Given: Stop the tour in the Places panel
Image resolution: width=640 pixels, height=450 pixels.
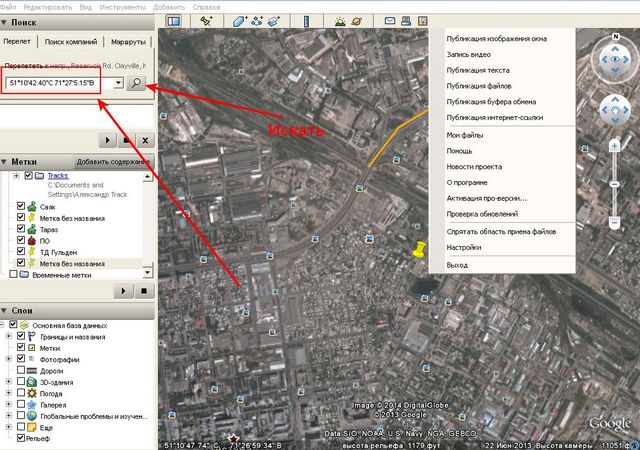Looking at the screenshot, I should [x=144, y=291].
